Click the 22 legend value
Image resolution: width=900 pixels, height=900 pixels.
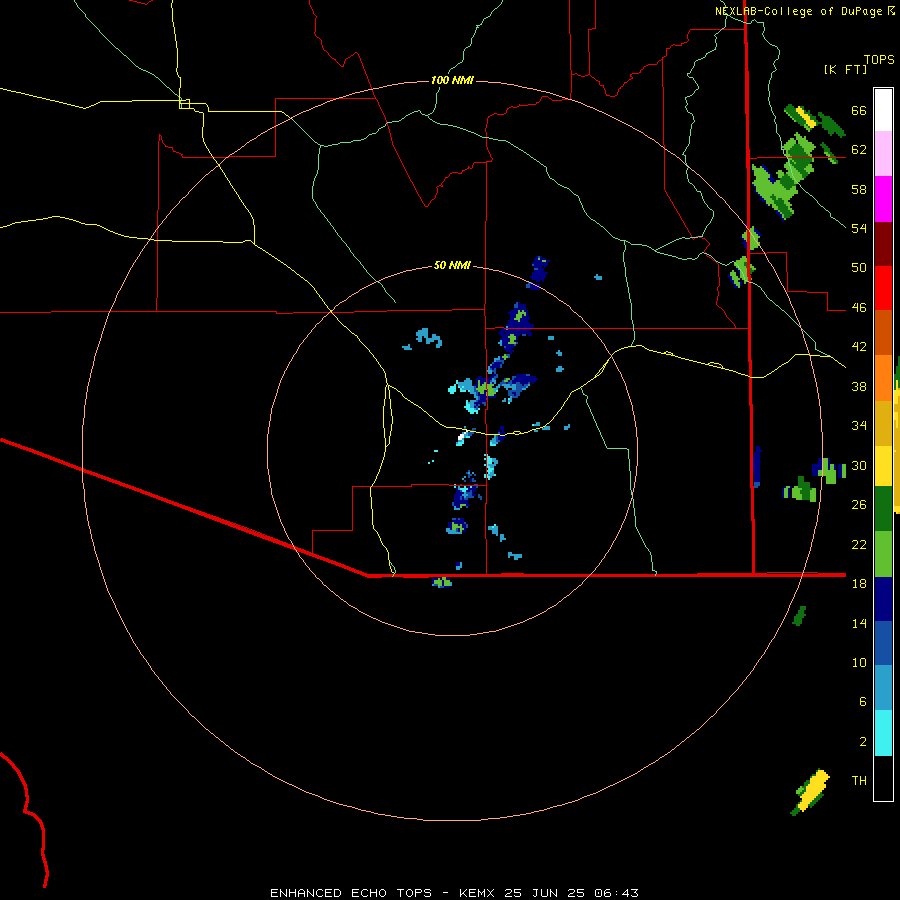click(859, 545)
